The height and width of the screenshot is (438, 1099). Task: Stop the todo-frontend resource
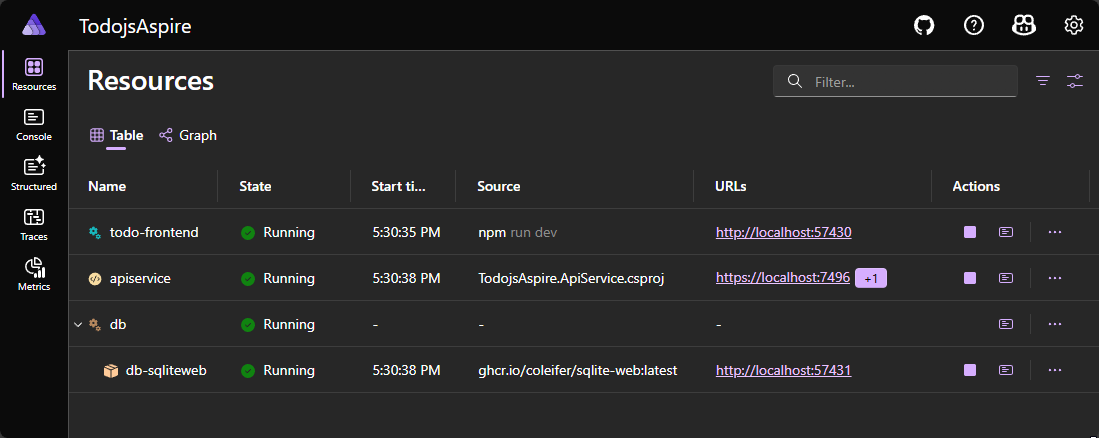[970, 232]
